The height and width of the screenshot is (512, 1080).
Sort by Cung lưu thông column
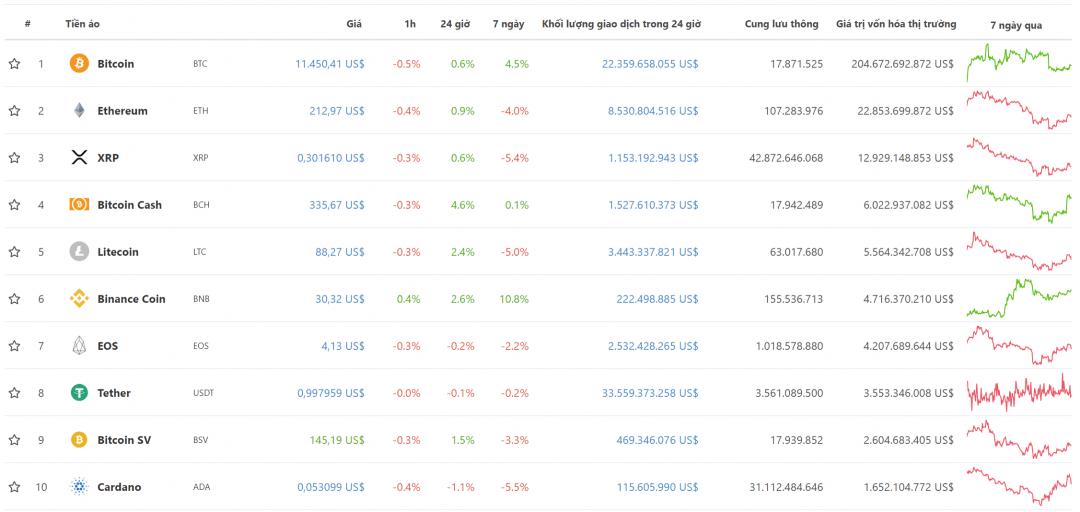tap(782, 23)
